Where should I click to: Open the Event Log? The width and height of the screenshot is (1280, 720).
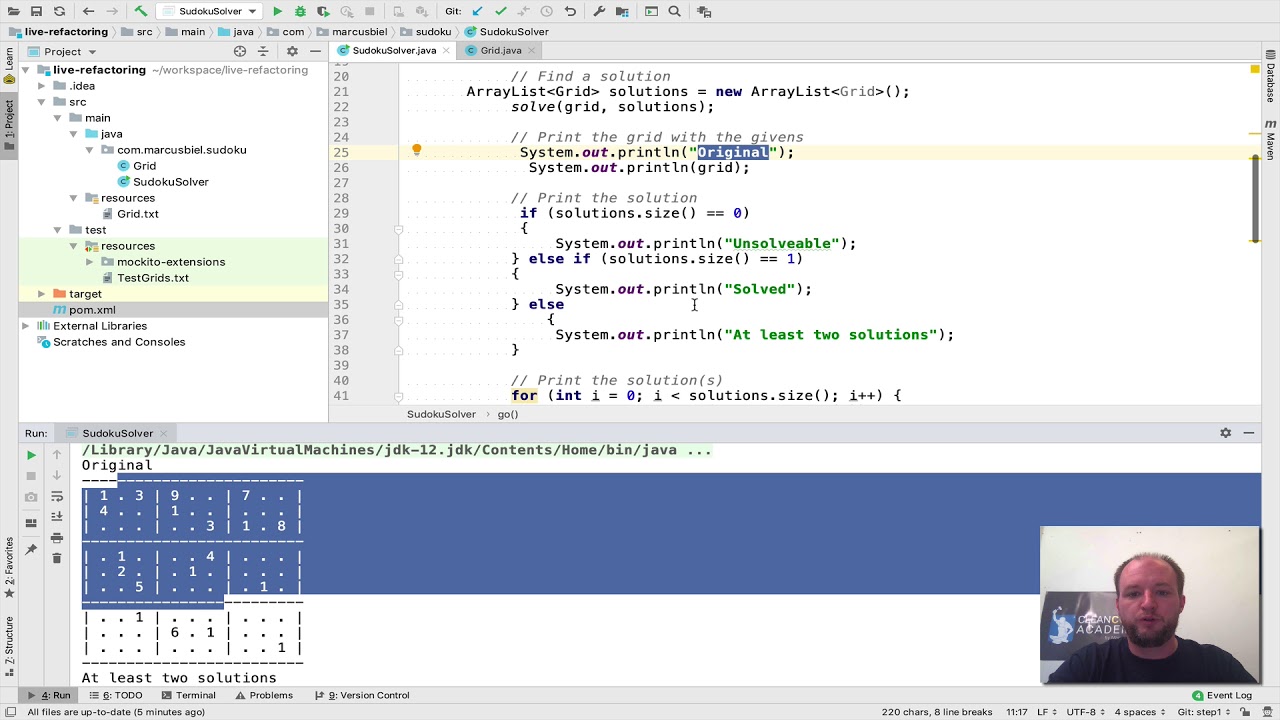[1222, 695]
